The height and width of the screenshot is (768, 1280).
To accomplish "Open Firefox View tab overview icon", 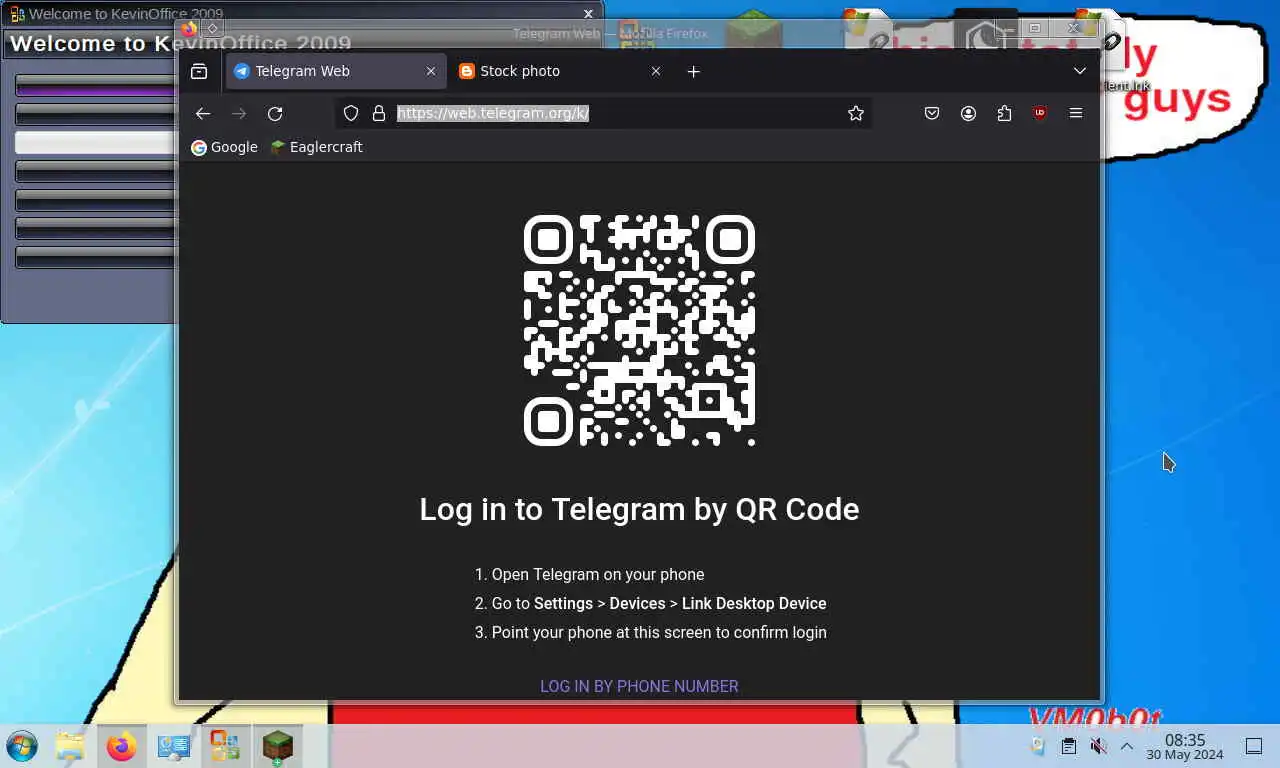I will coord(199,71).
